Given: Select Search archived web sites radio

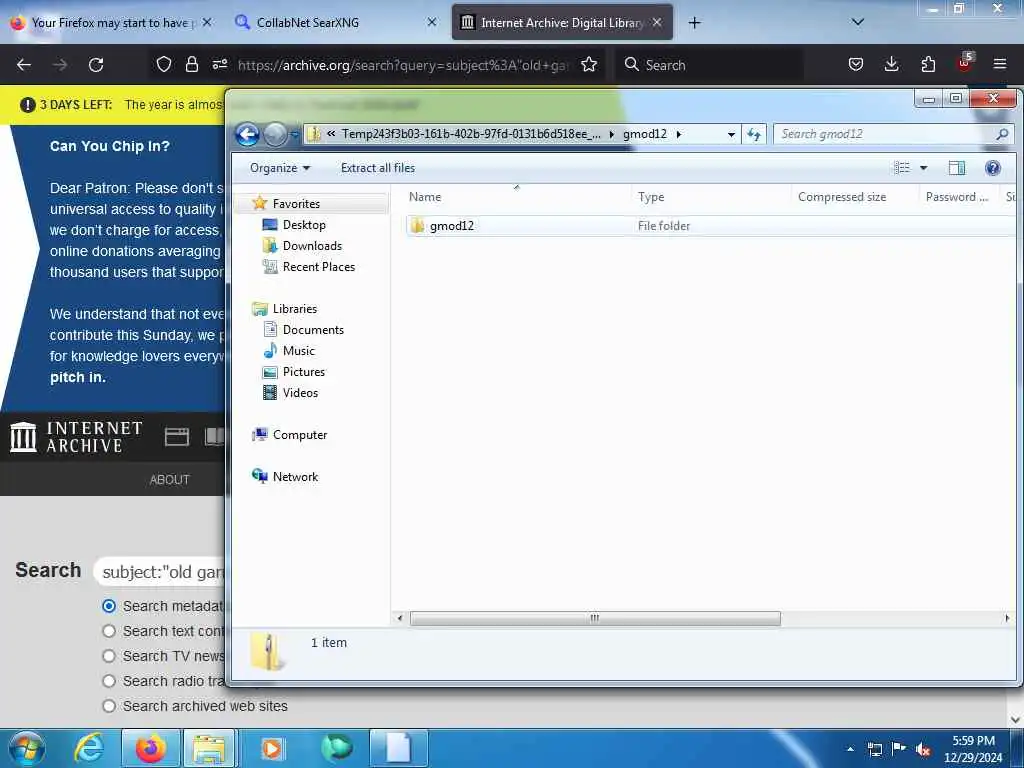Looking at the screenshot, I should pos(109,706).
